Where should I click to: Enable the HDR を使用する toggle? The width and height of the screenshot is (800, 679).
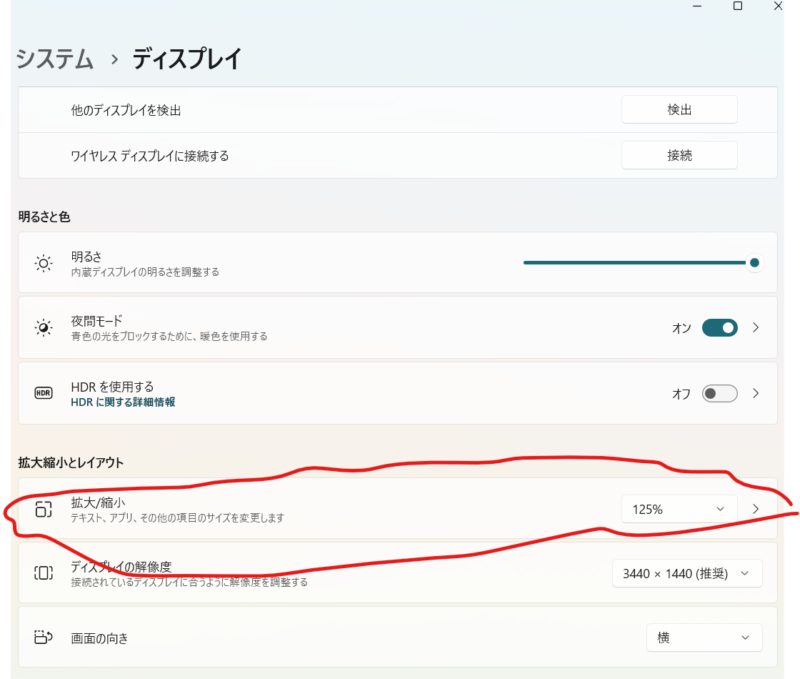tap(719, 393)
